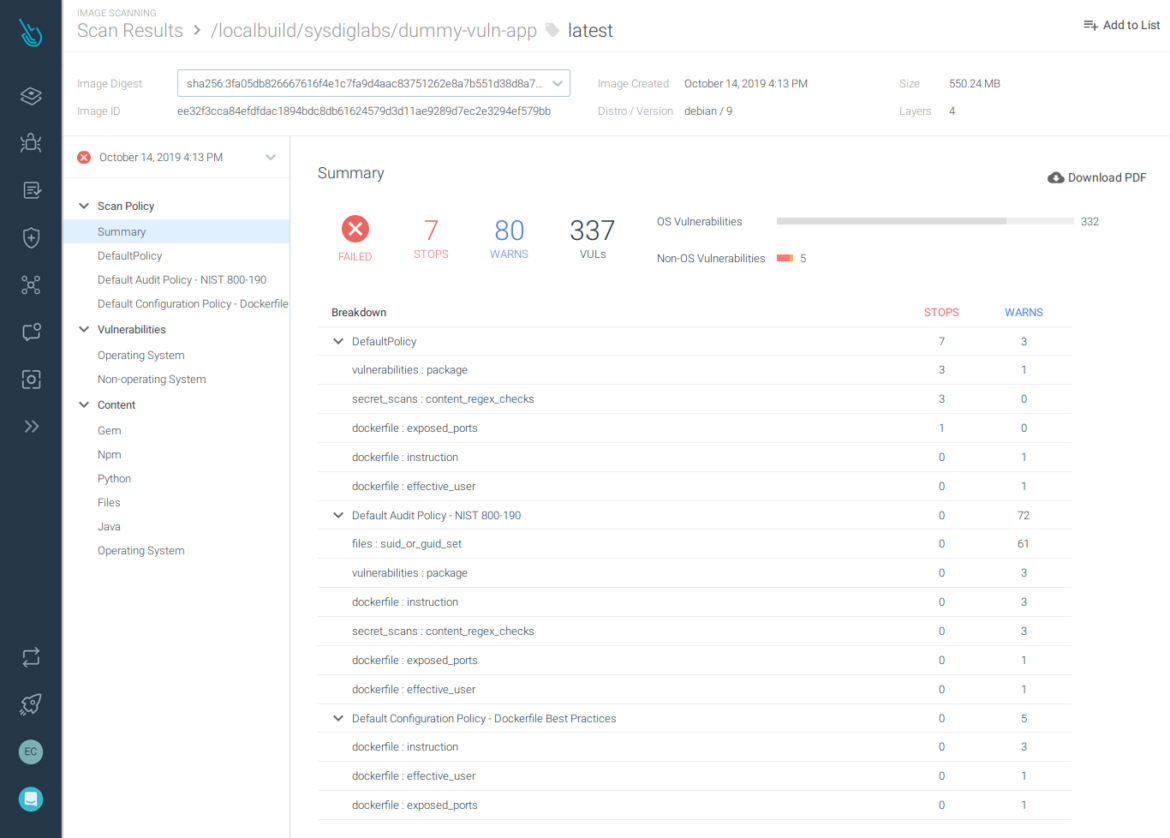Click the tag icon before latest

click(x=552, y=31)
